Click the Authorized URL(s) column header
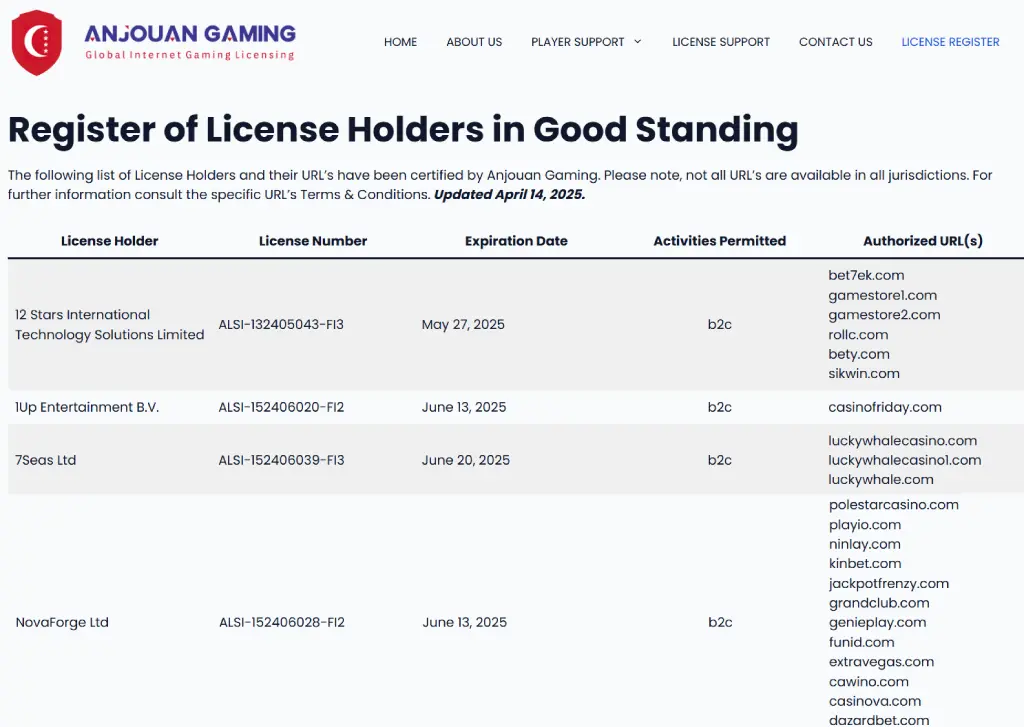 pyautogui.click(x=923, y=241)
